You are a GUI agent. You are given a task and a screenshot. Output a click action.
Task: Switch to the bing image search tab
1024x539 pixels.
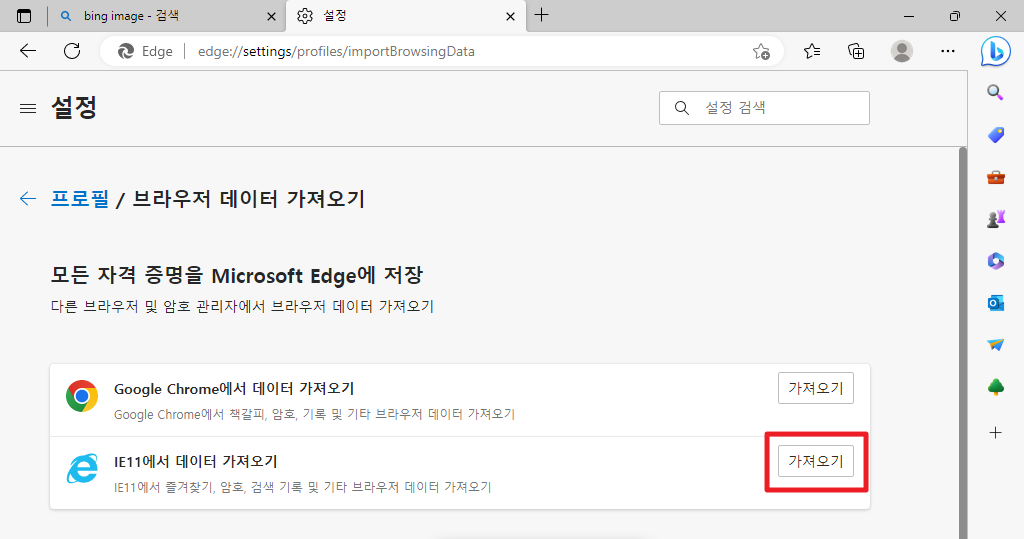coord(168,16)
